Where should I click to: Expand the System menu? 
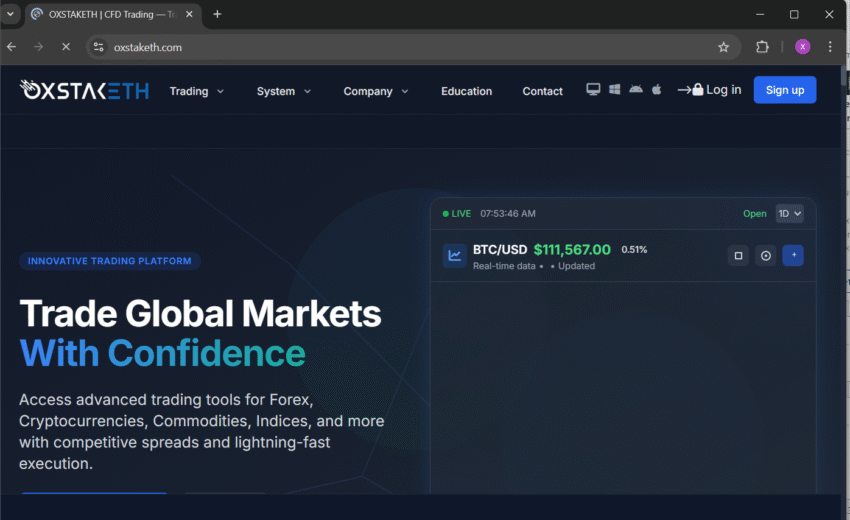click(x=284, y=91)
